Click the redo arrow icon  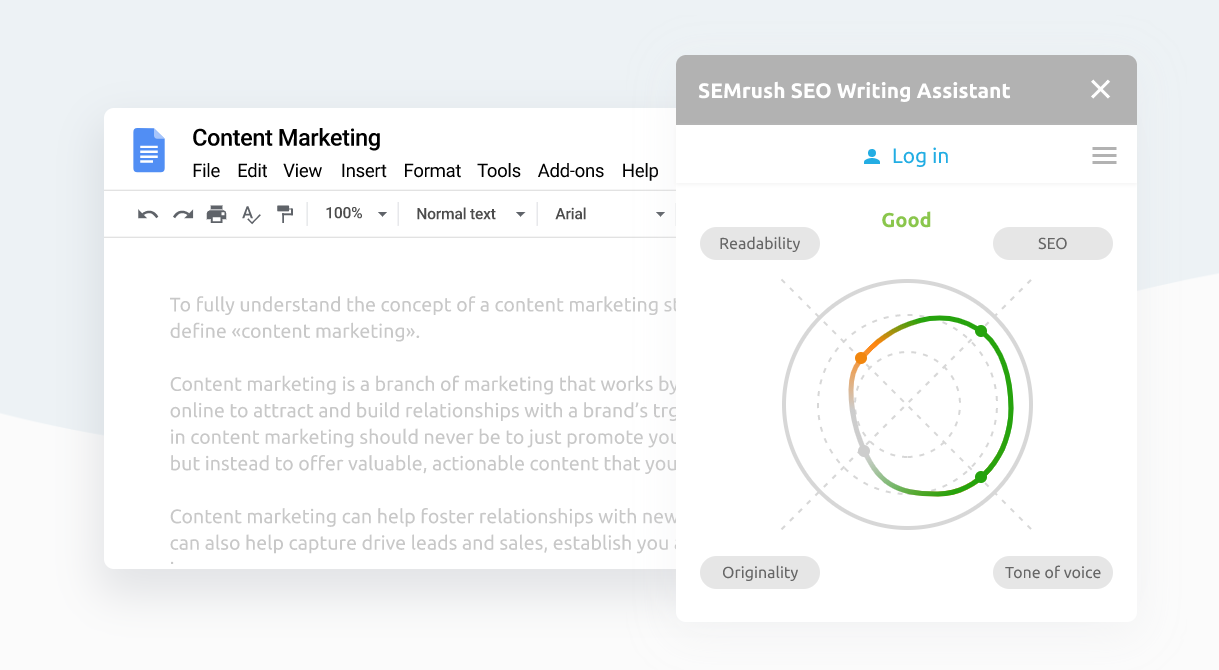[183, 214]
